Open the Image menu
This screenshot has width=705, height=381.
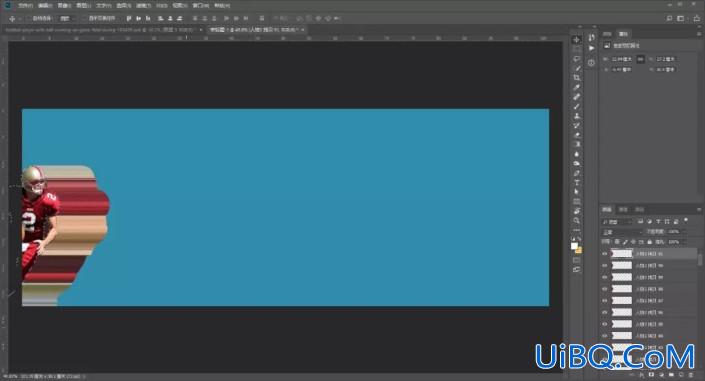click(x=64, y=5)
